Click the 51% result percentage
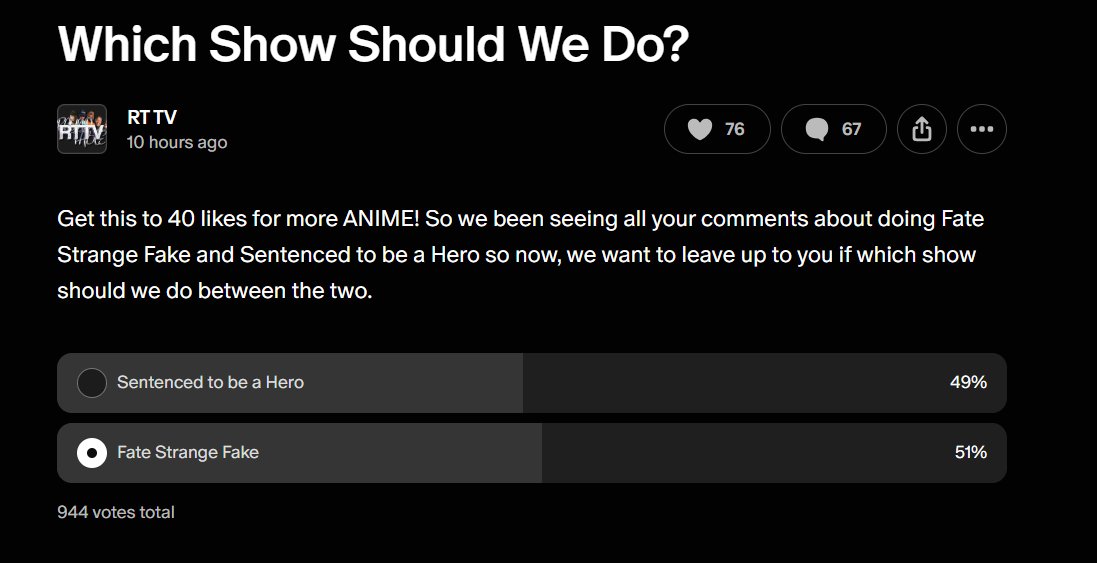This screenshot has width=1097, height=563. point(970,453)
